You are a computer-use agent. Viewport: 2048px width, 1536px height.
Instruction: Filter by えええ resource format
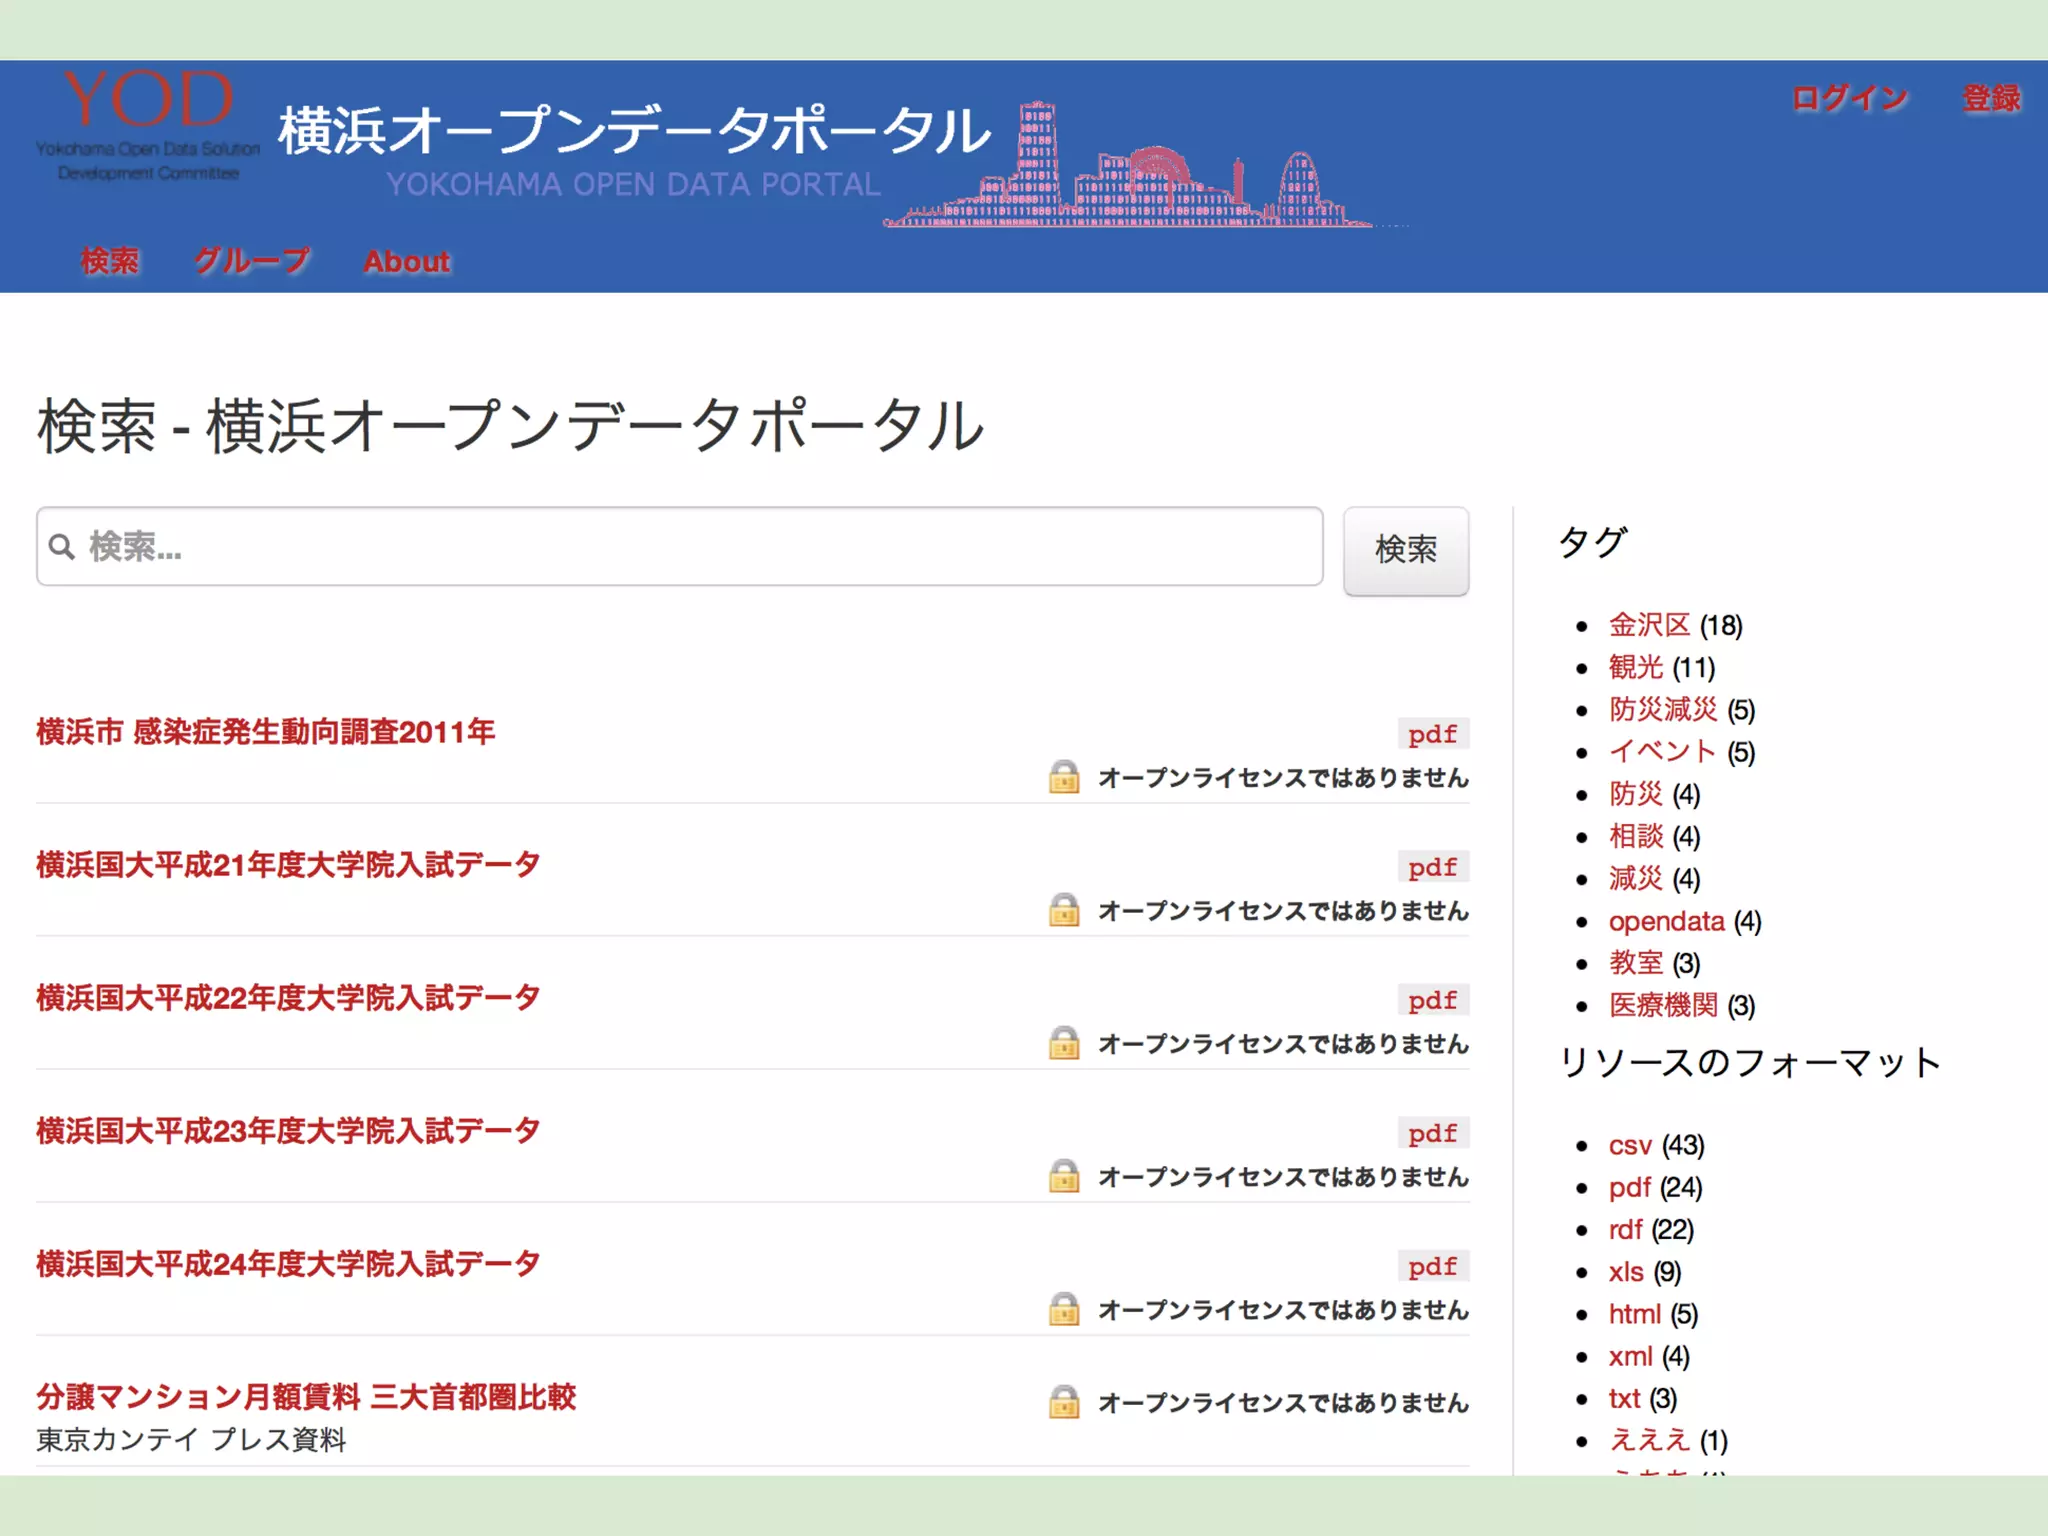[1650, 1440]
